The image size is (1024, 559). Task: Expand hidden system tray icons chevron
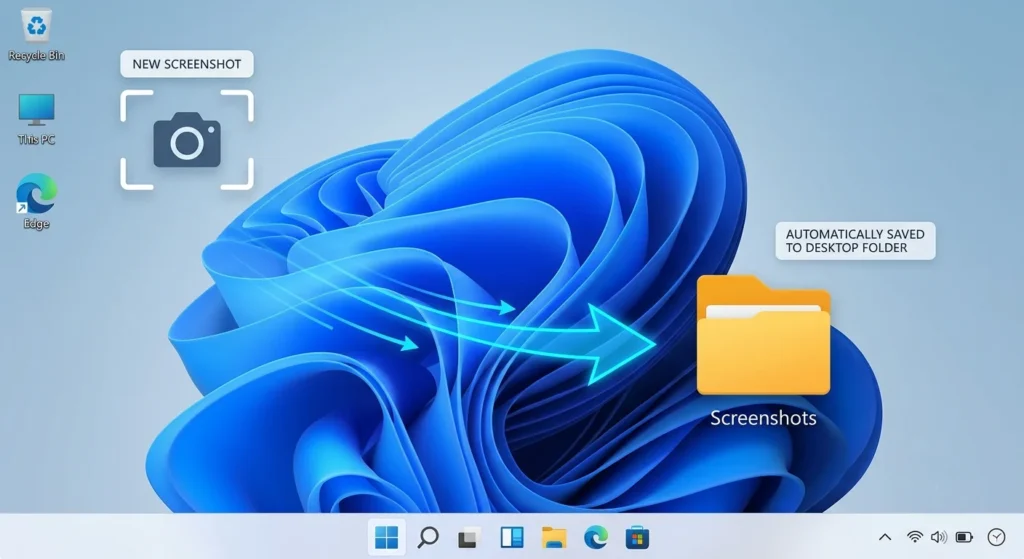(x=885, y=537)
